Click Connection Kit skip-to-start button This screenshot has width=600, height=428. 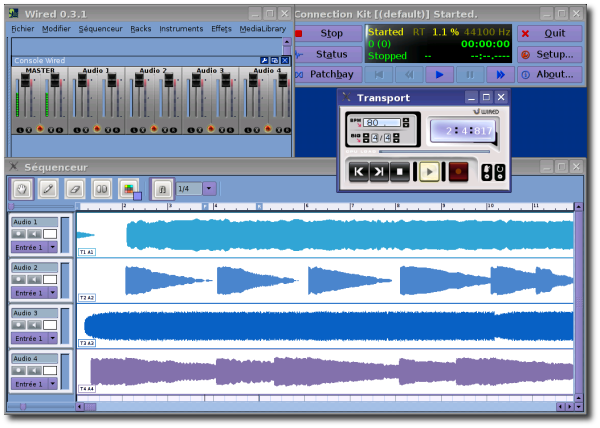(x=379, y=75)
